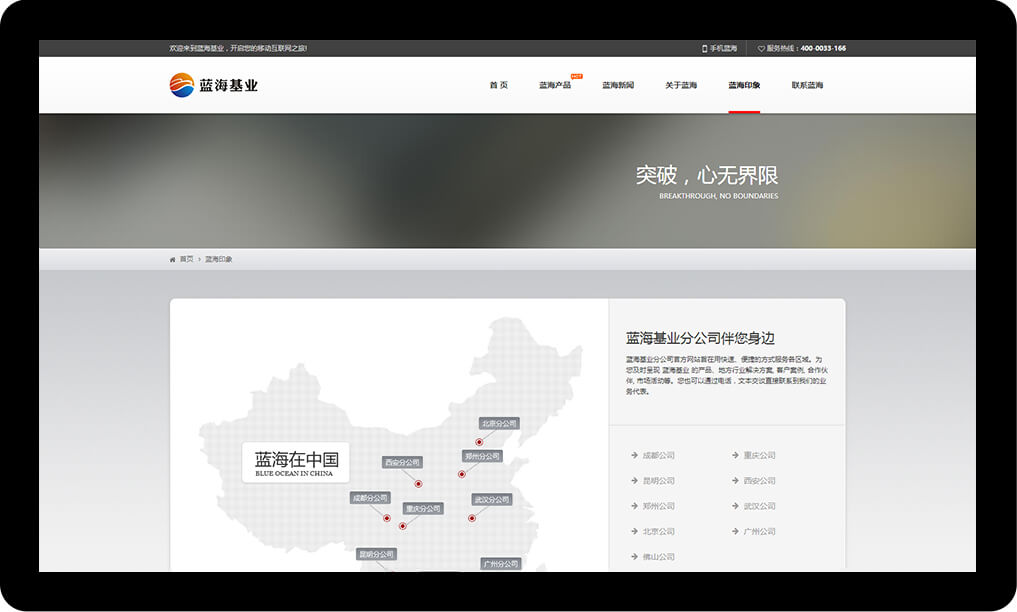Click the red map dot for 武汉分公司
Screen dimensions: 1017x612
472,518
